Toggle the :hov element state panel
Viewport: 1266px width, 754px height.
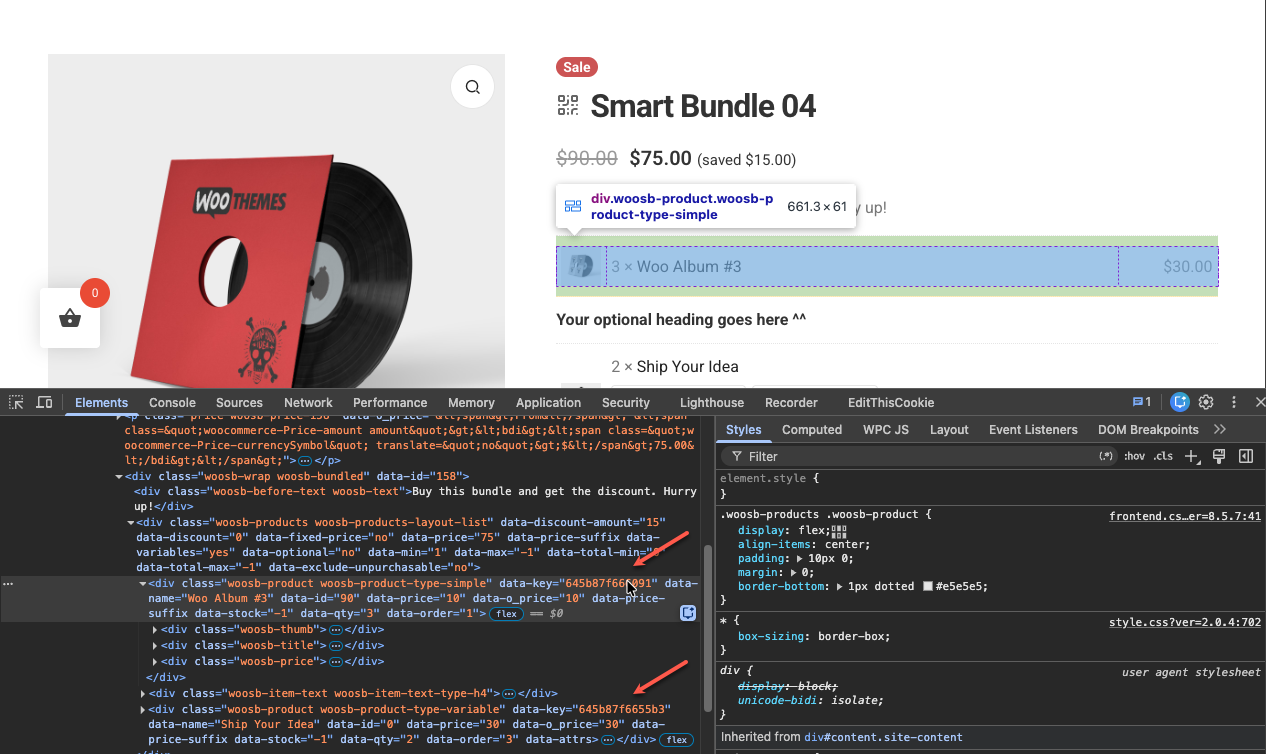(1134, 456)
